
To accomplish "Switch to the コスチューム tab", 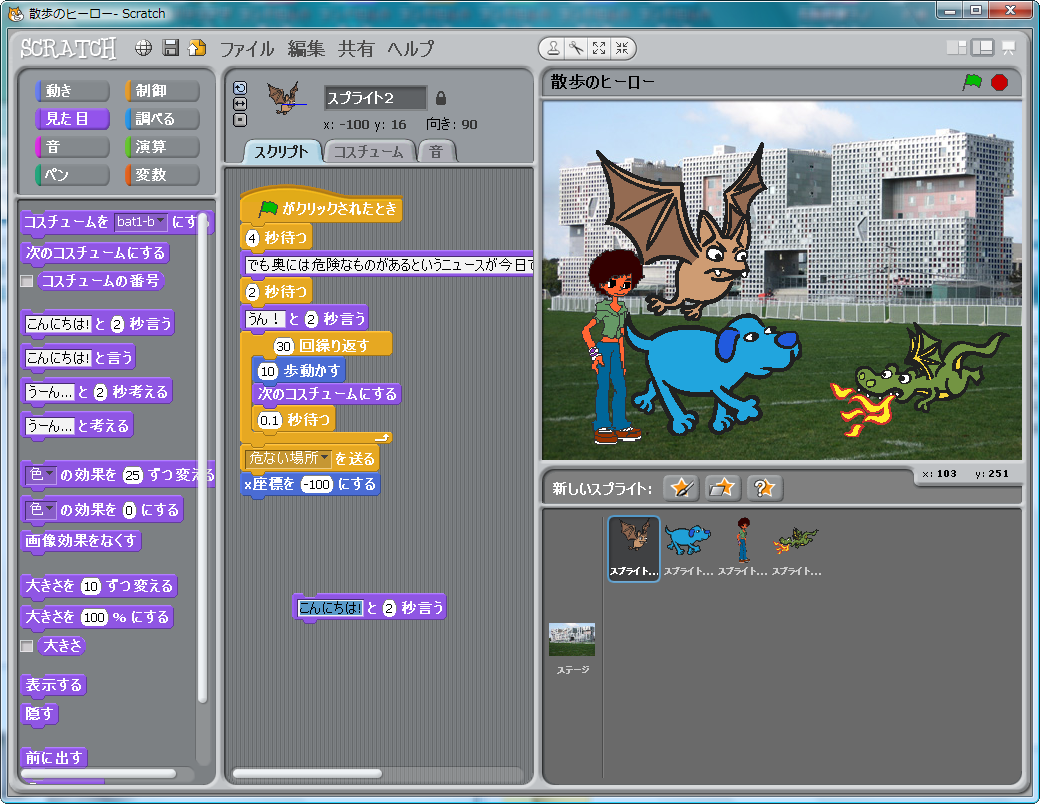I will tap(368, 152).
